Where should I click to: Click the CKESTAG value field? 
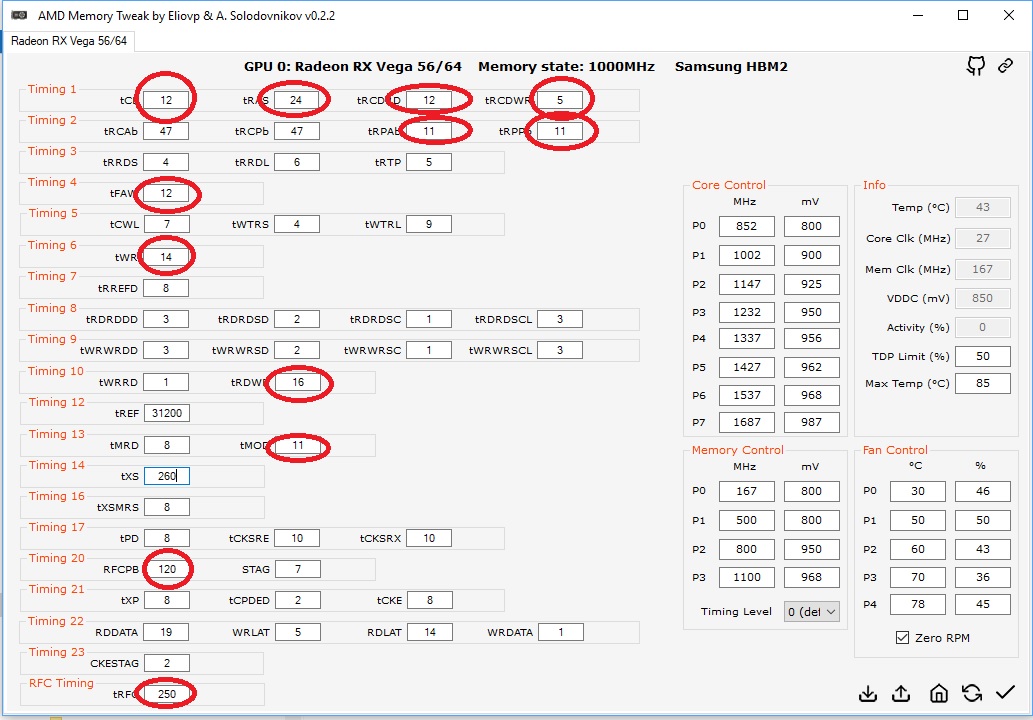point(167,663)
